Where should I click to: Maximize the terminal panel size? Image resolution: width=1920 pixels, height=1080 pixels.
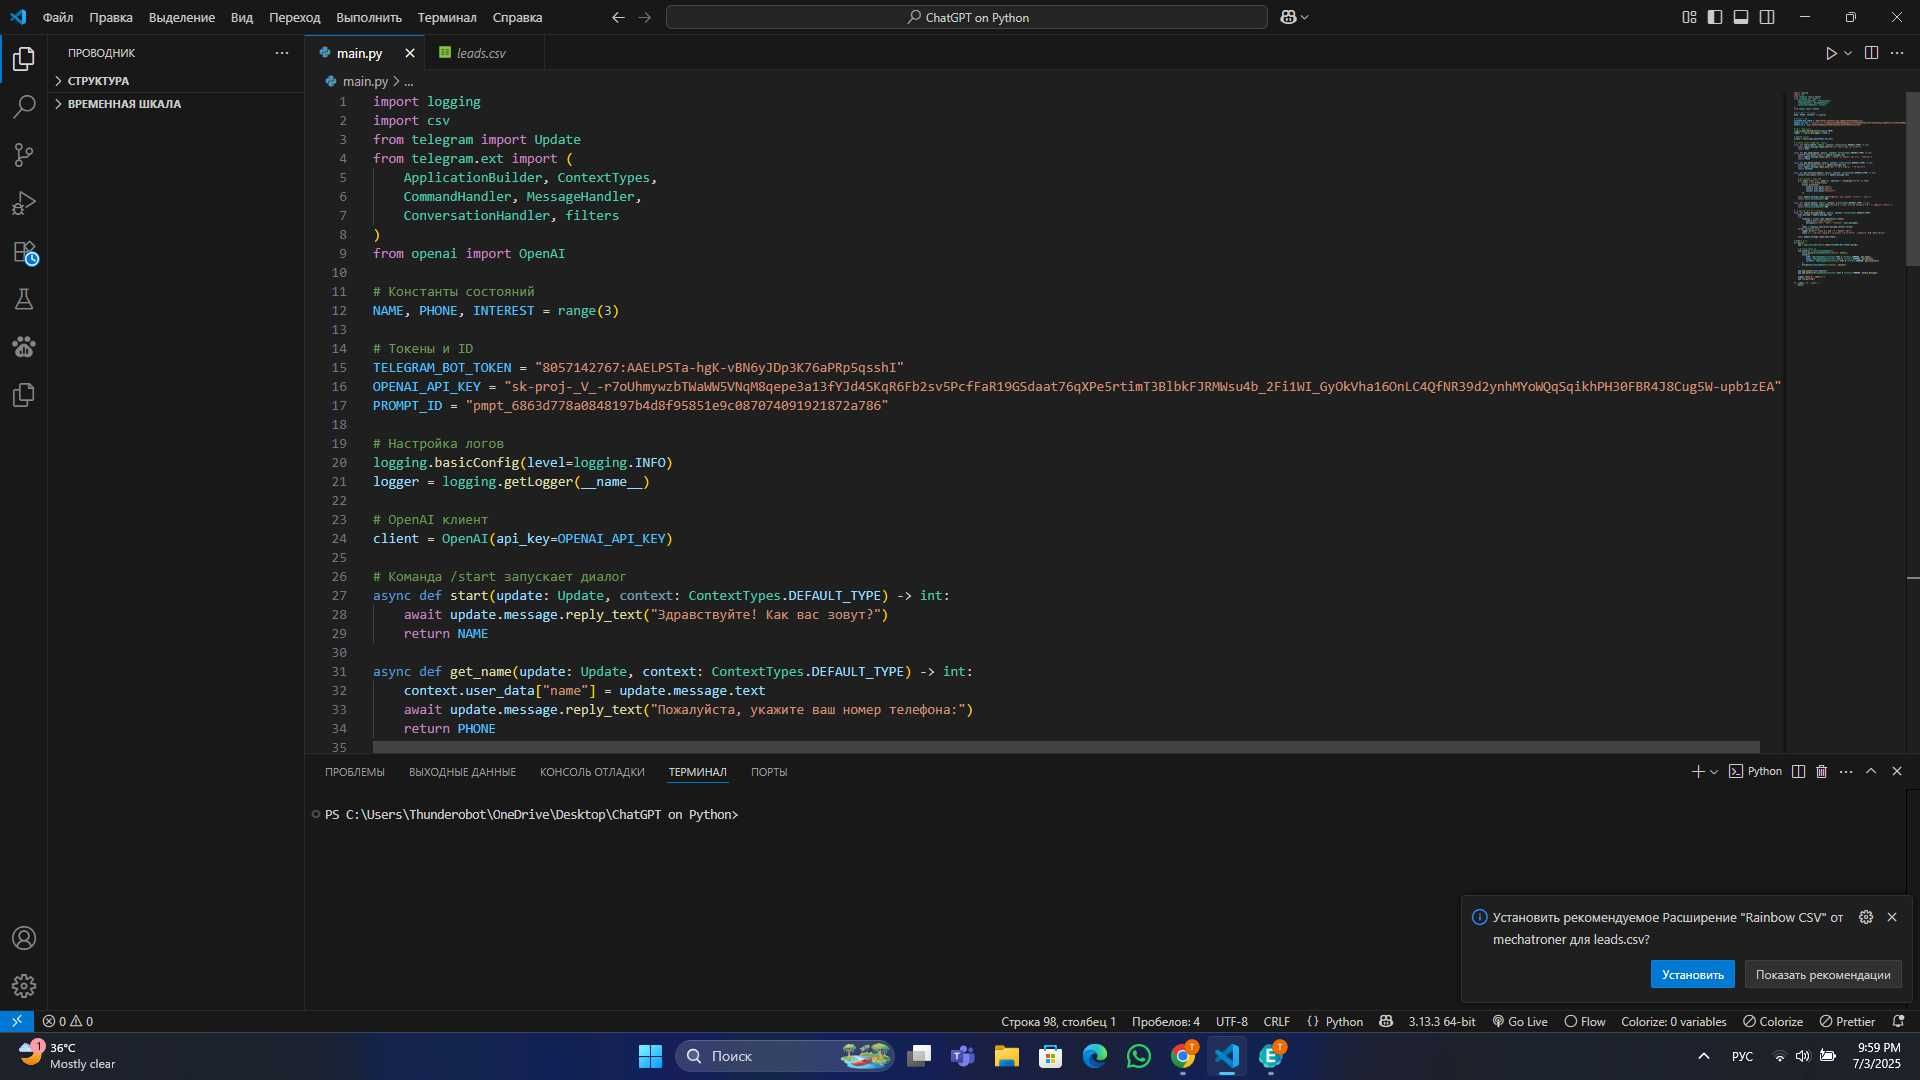(1871, 771)
